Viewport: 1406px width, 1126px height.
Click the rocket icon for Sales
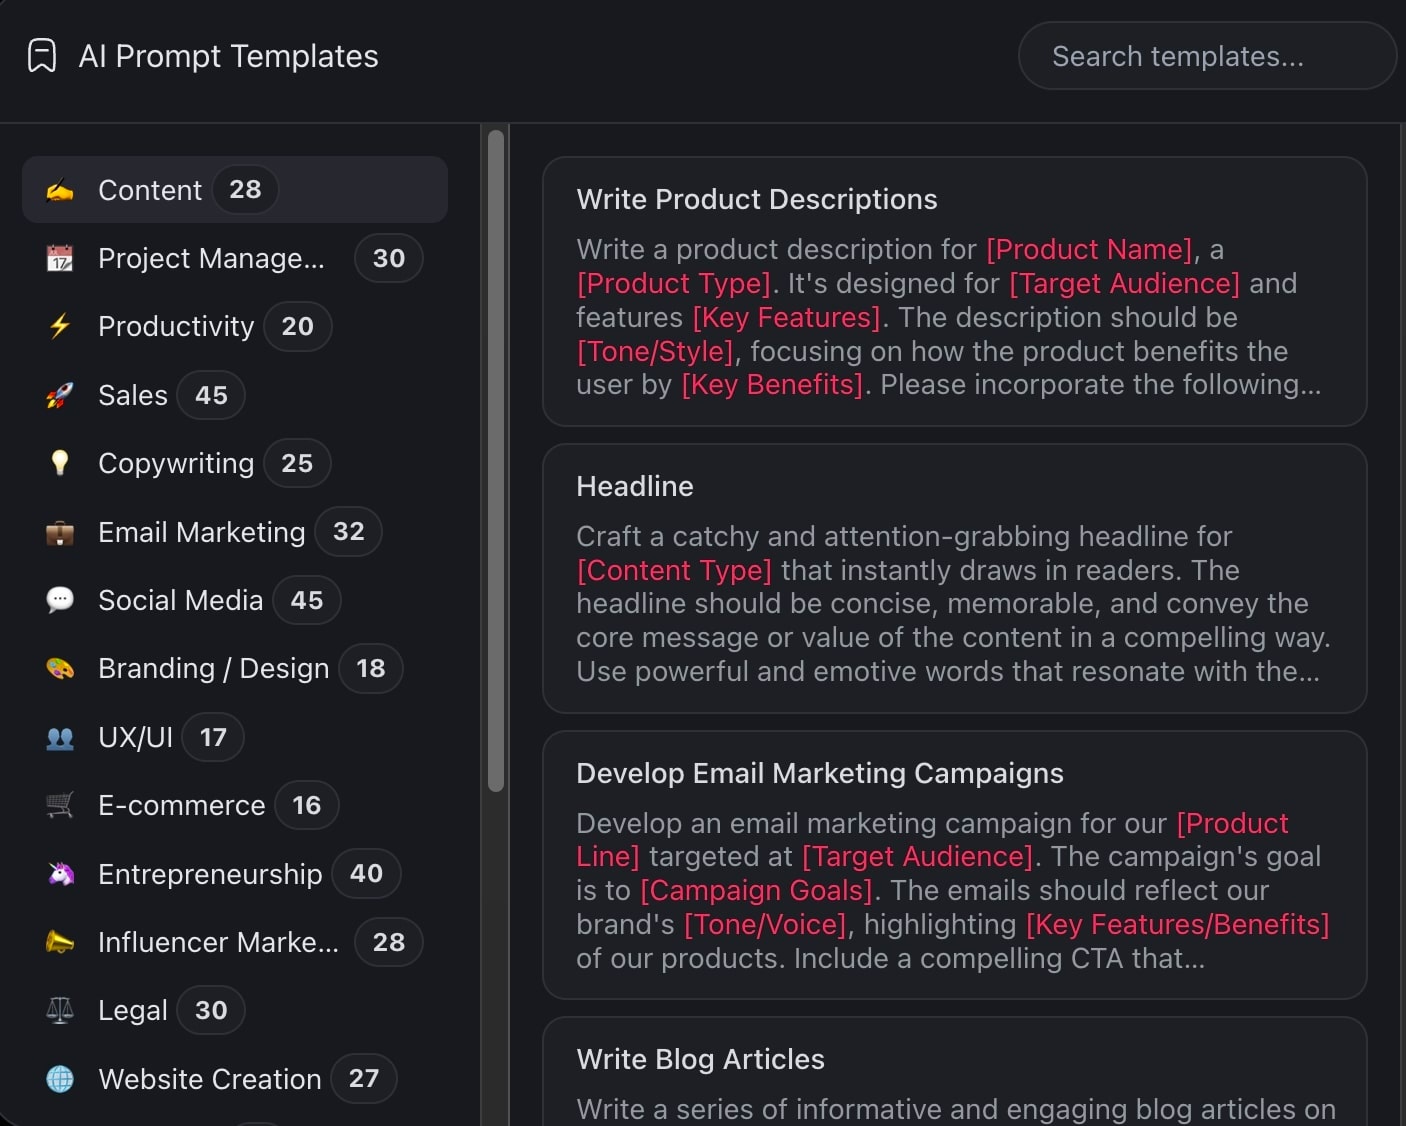[60, 395]
